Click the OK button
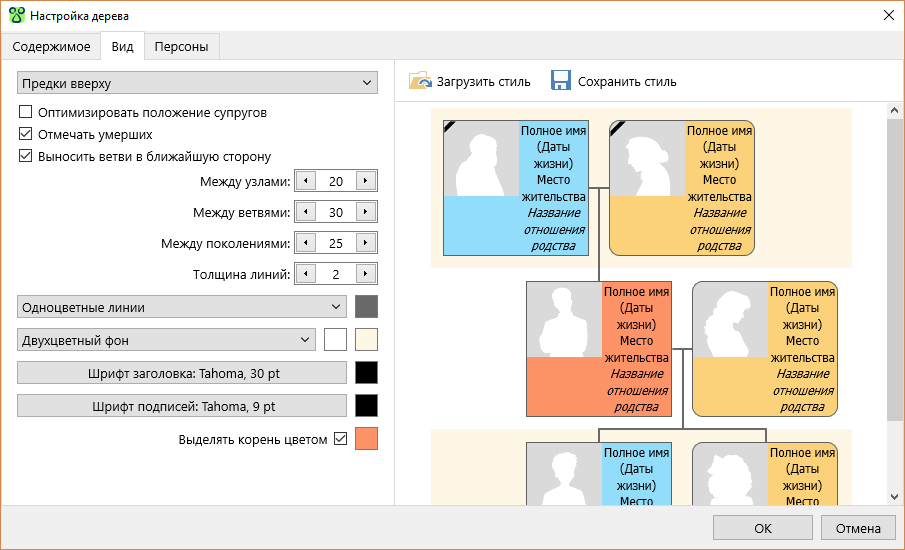 click(x=763, y=528)
